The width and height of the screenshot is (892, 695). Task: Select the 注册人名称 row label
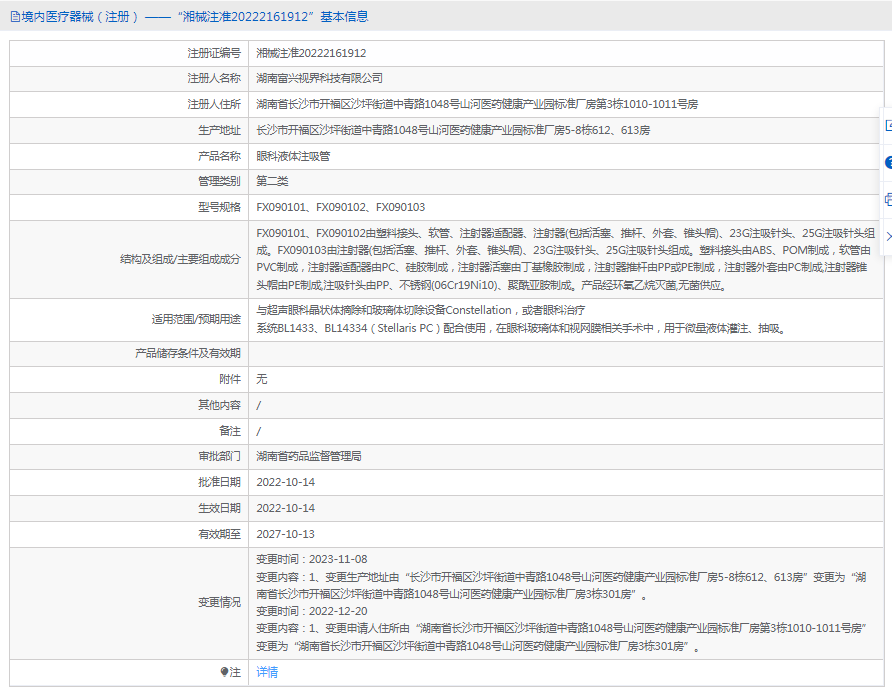214,78
